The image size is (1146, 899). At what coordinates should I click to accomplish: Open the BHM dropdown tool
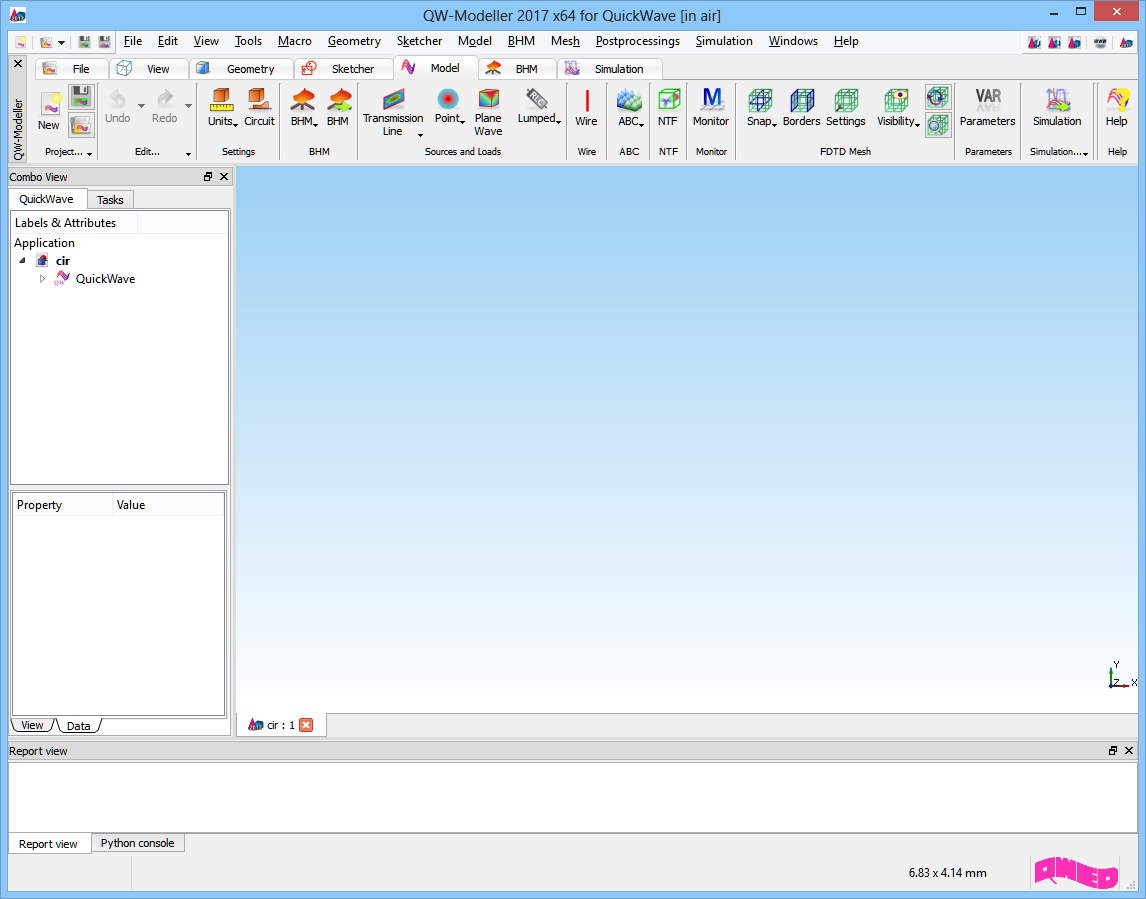303,107
